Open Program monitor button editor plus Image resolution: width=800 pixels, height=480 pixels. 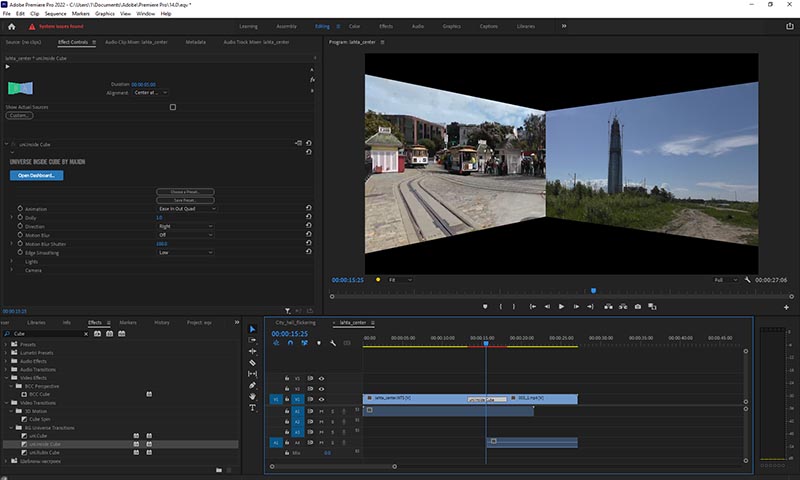tap(786, 307)
